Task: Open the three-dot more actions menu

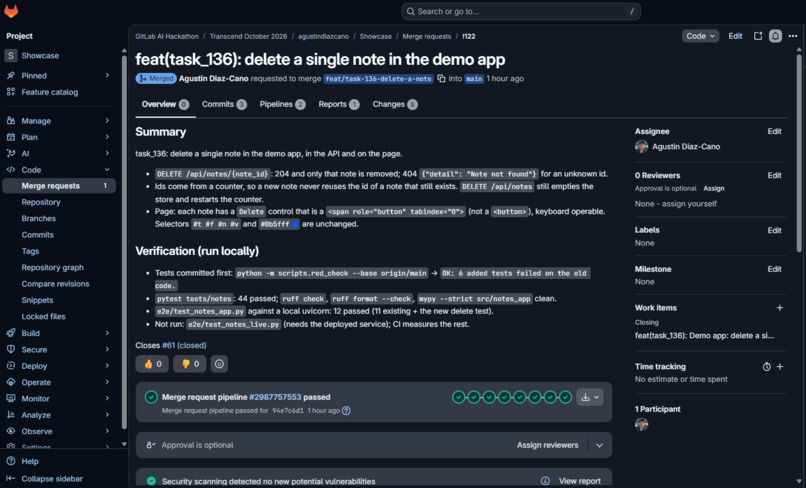Action: (x=793, y=36)
